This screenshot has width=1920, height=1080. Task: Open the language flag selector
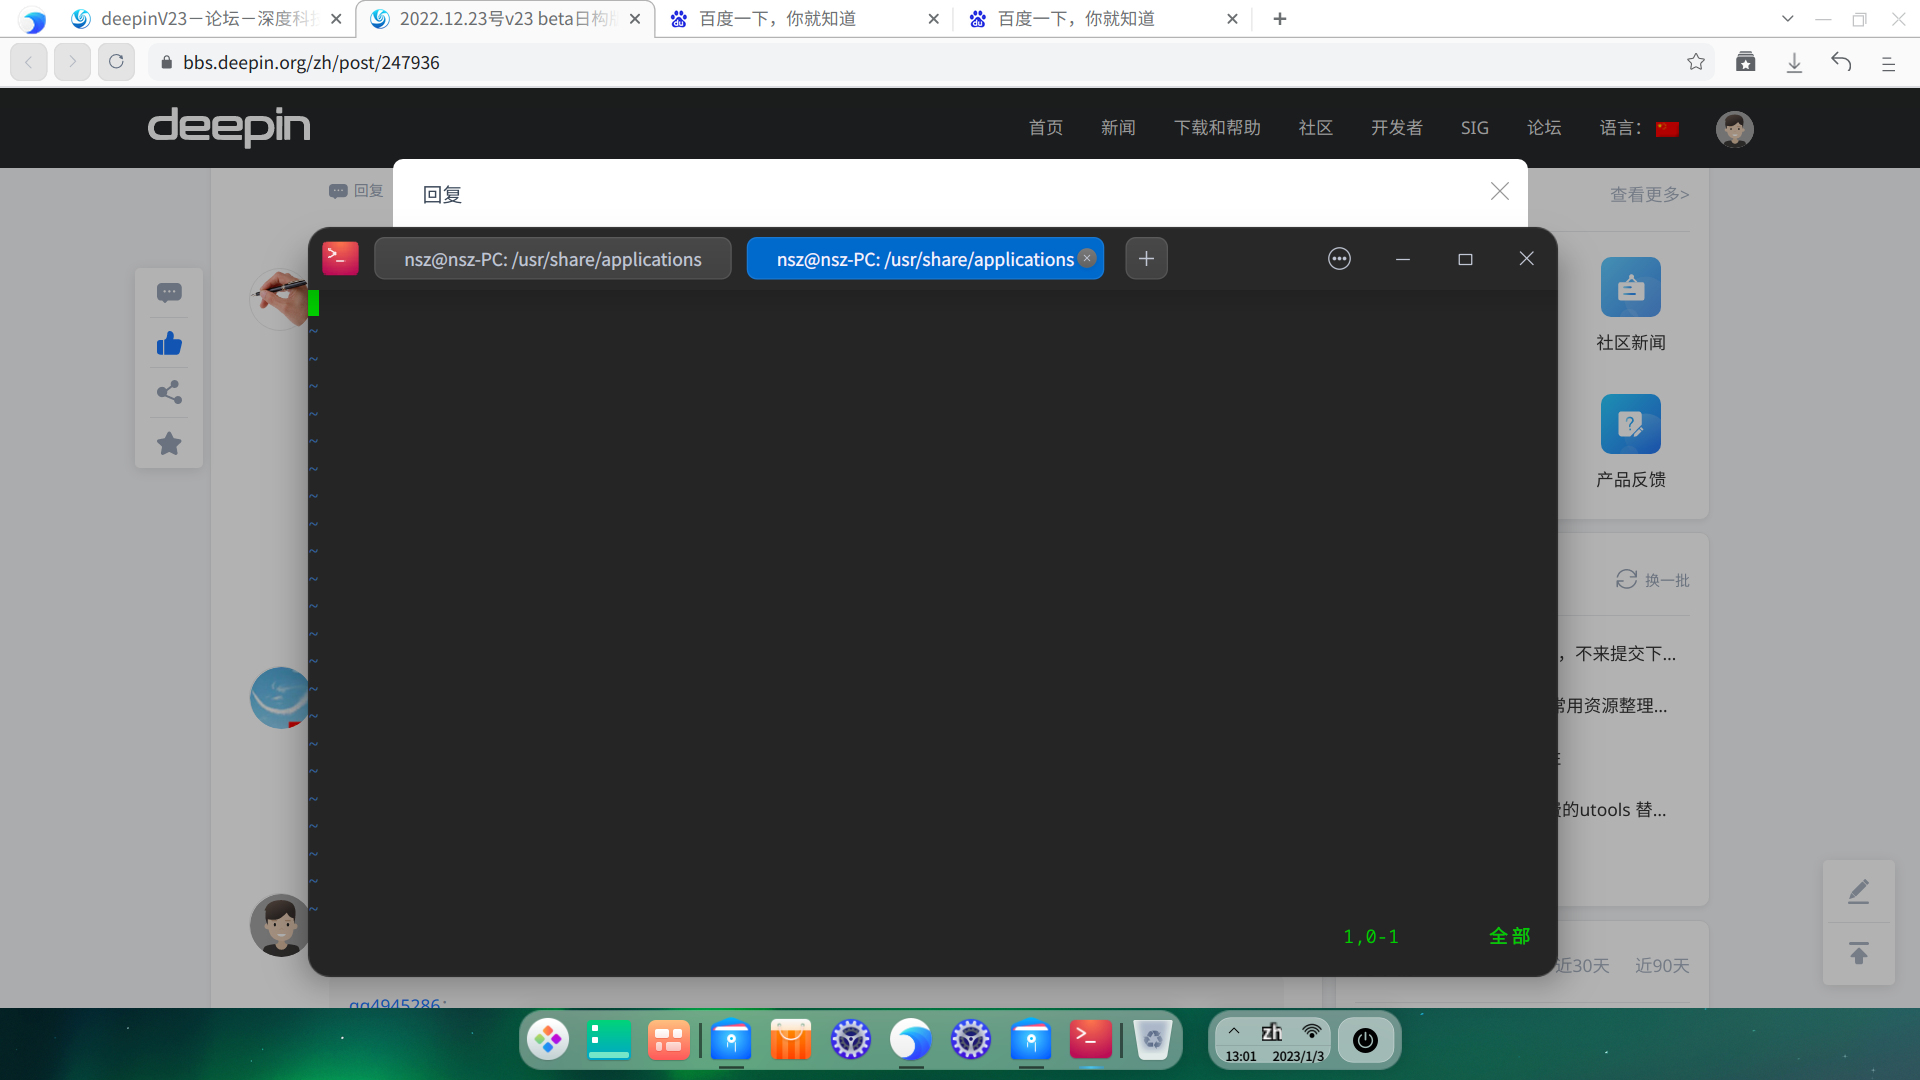(1667, 129)
